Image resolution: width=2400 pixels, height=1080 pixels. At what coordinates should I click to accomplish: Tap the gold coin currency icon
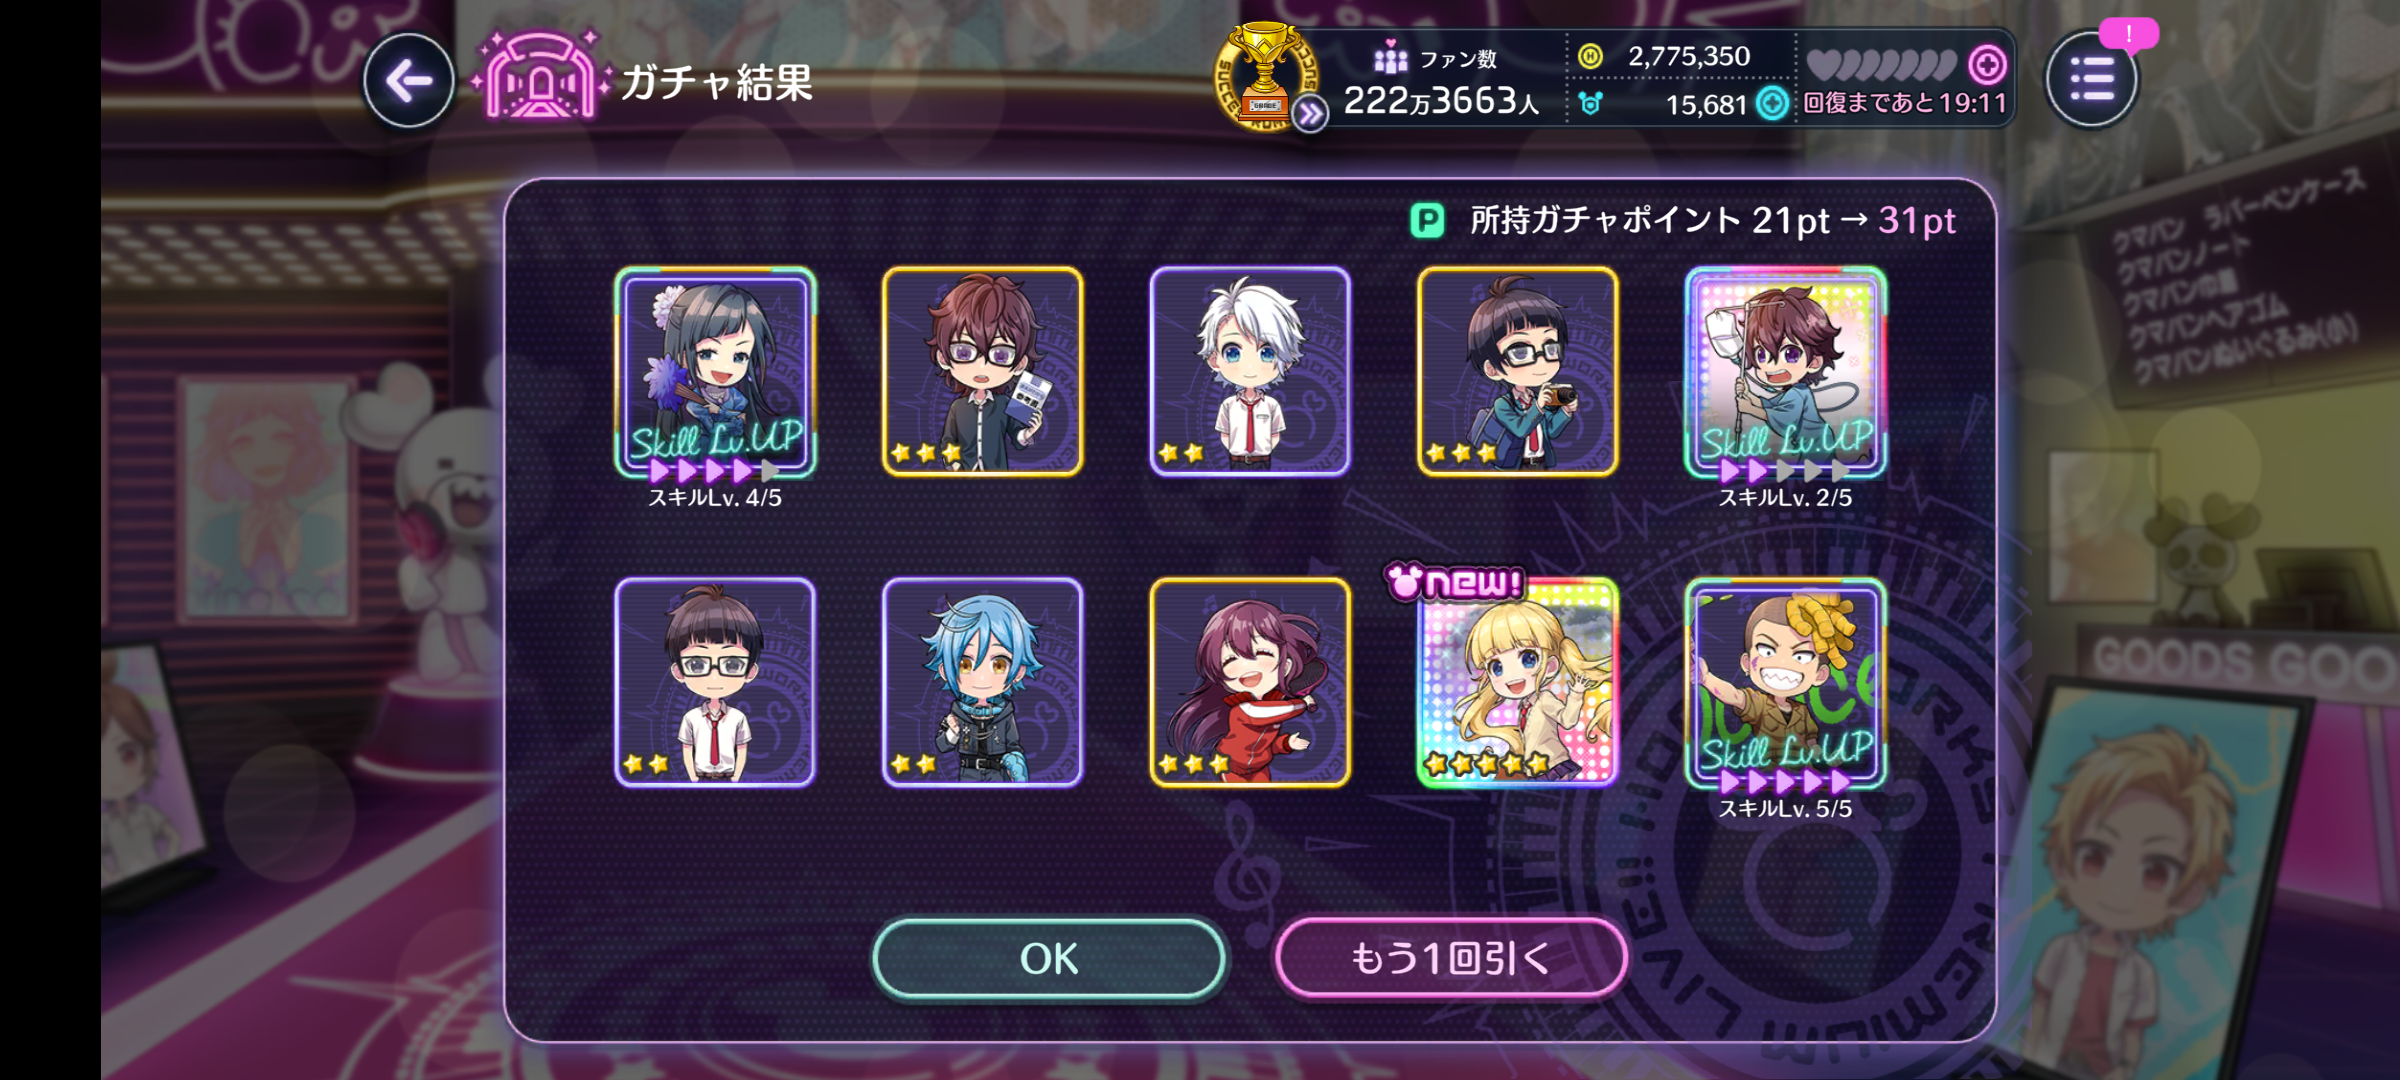1590,57
